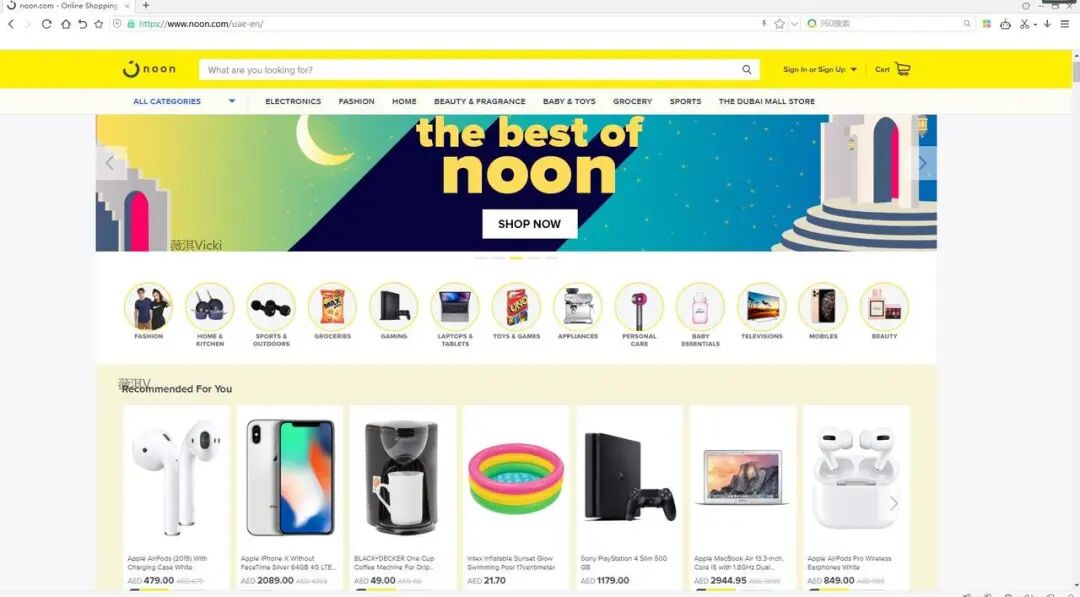Viewport: 1080px width, 597px height.
Task: Bookmark page with address bar star
Action: (779, 23)
